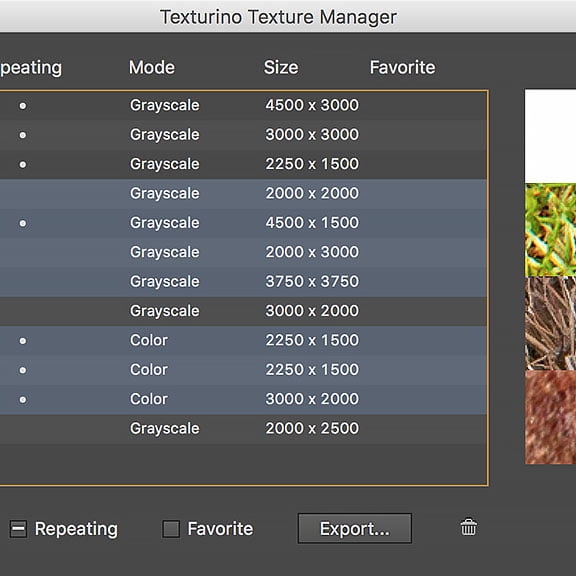Image resolution: width=576 pixels, height=576 pixels.
Task: Enable the Favorite checkbox
Action: pos(171,529)
